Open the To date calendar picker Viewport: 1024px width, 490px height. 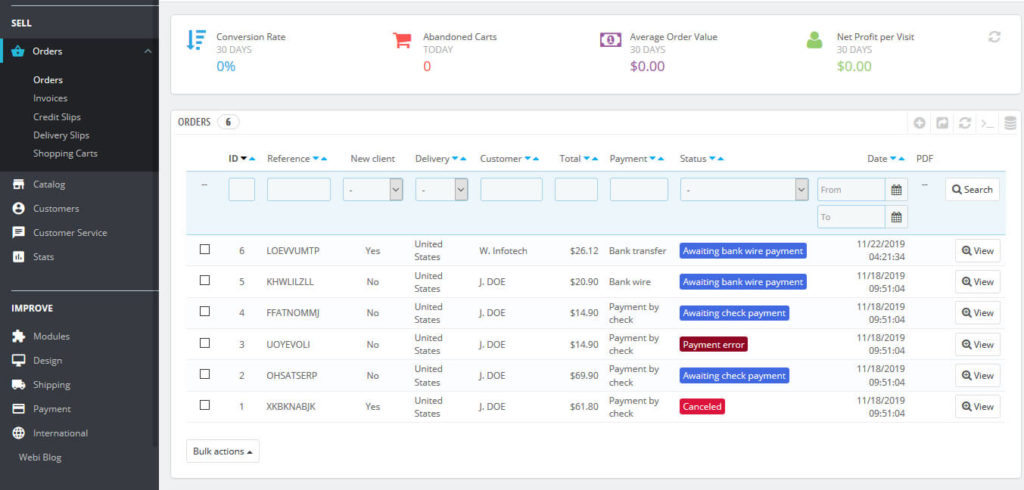click(897, 217)
